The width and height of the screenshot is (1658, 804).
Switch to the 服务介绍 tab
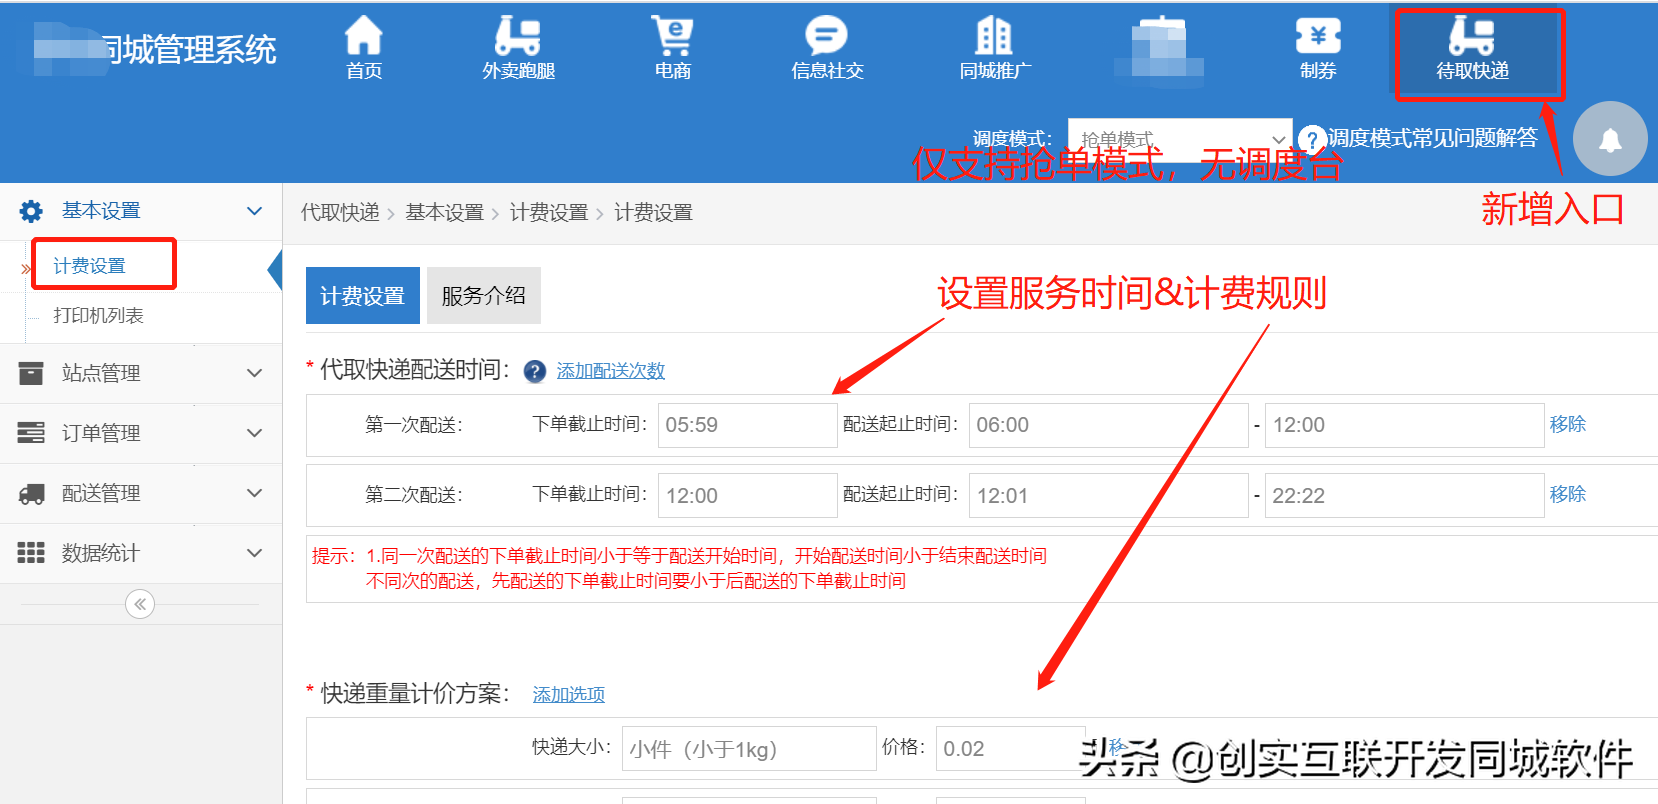(x=483, y=296)
